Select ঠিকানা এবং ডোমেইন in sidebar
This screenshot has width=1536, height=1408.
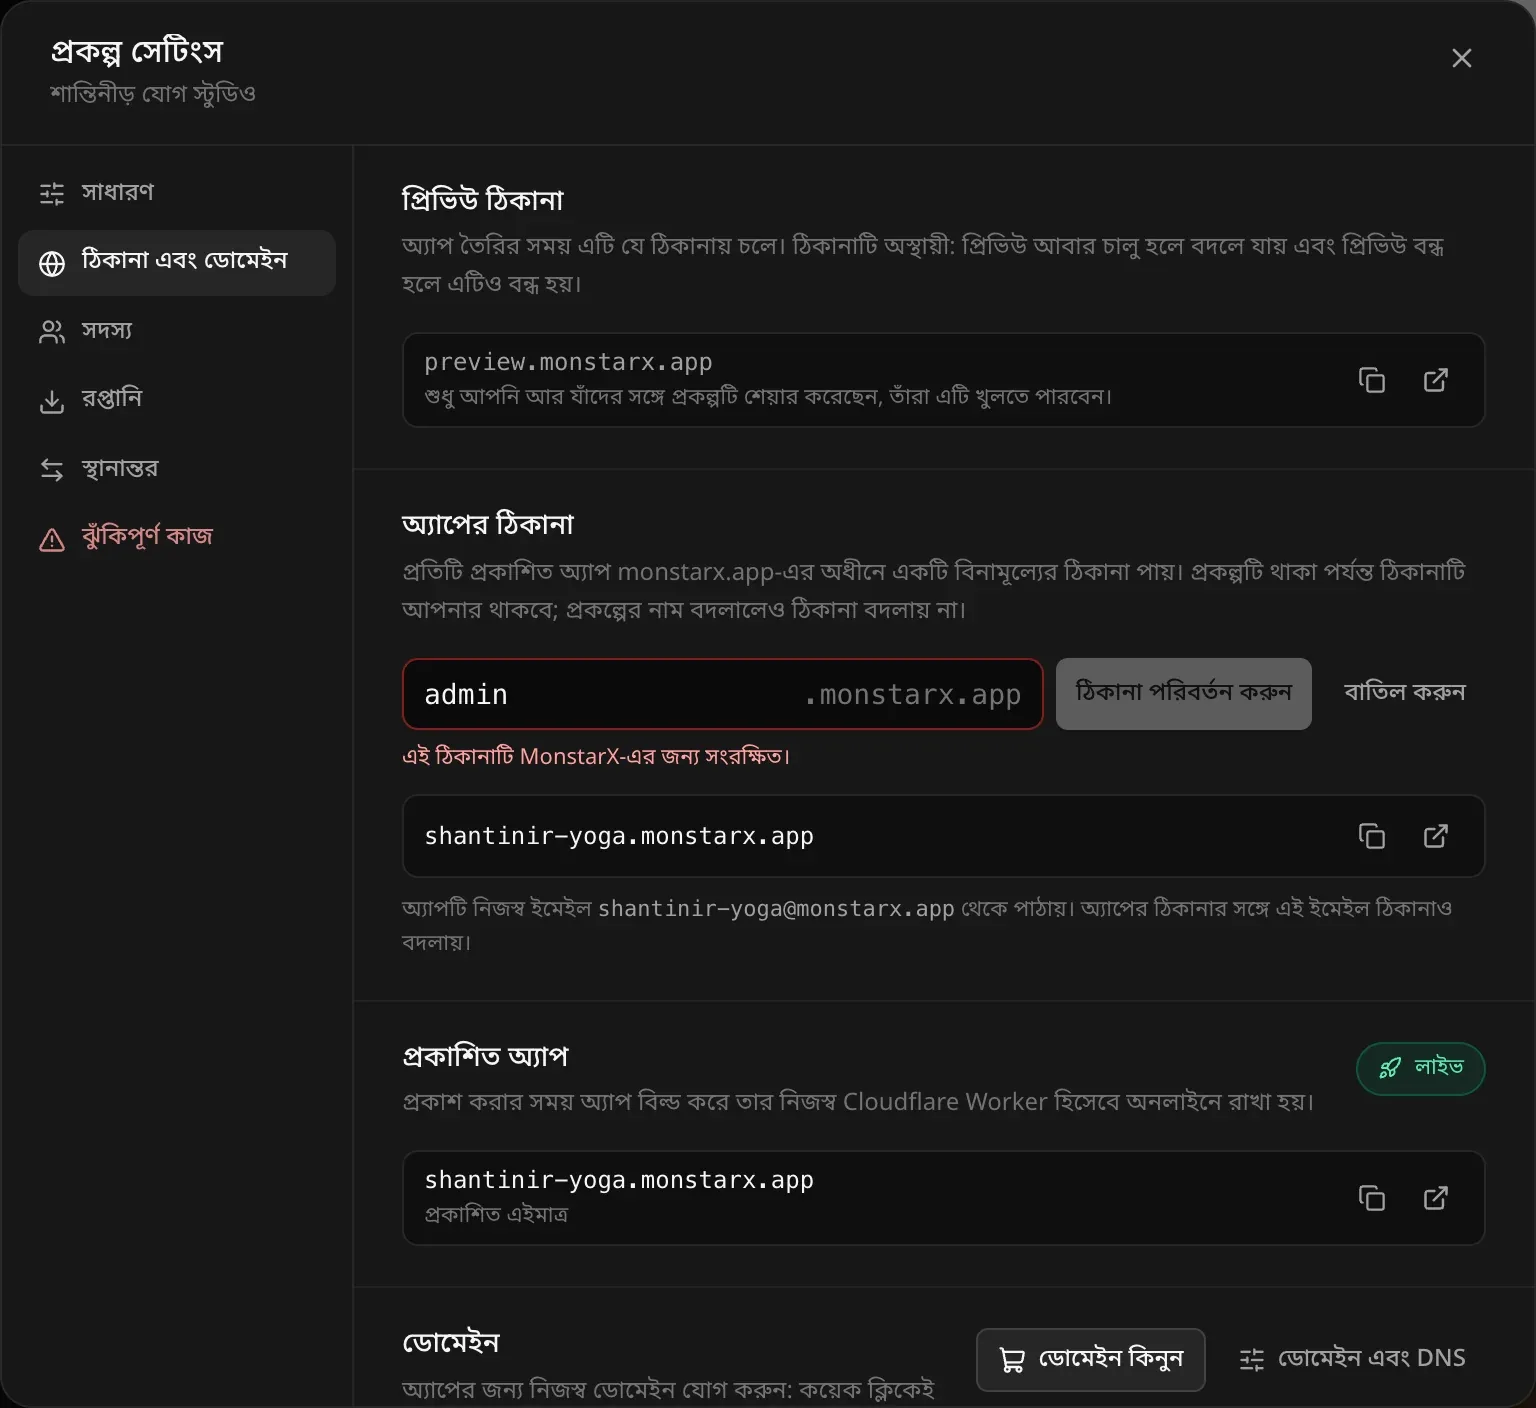[177, 262]
